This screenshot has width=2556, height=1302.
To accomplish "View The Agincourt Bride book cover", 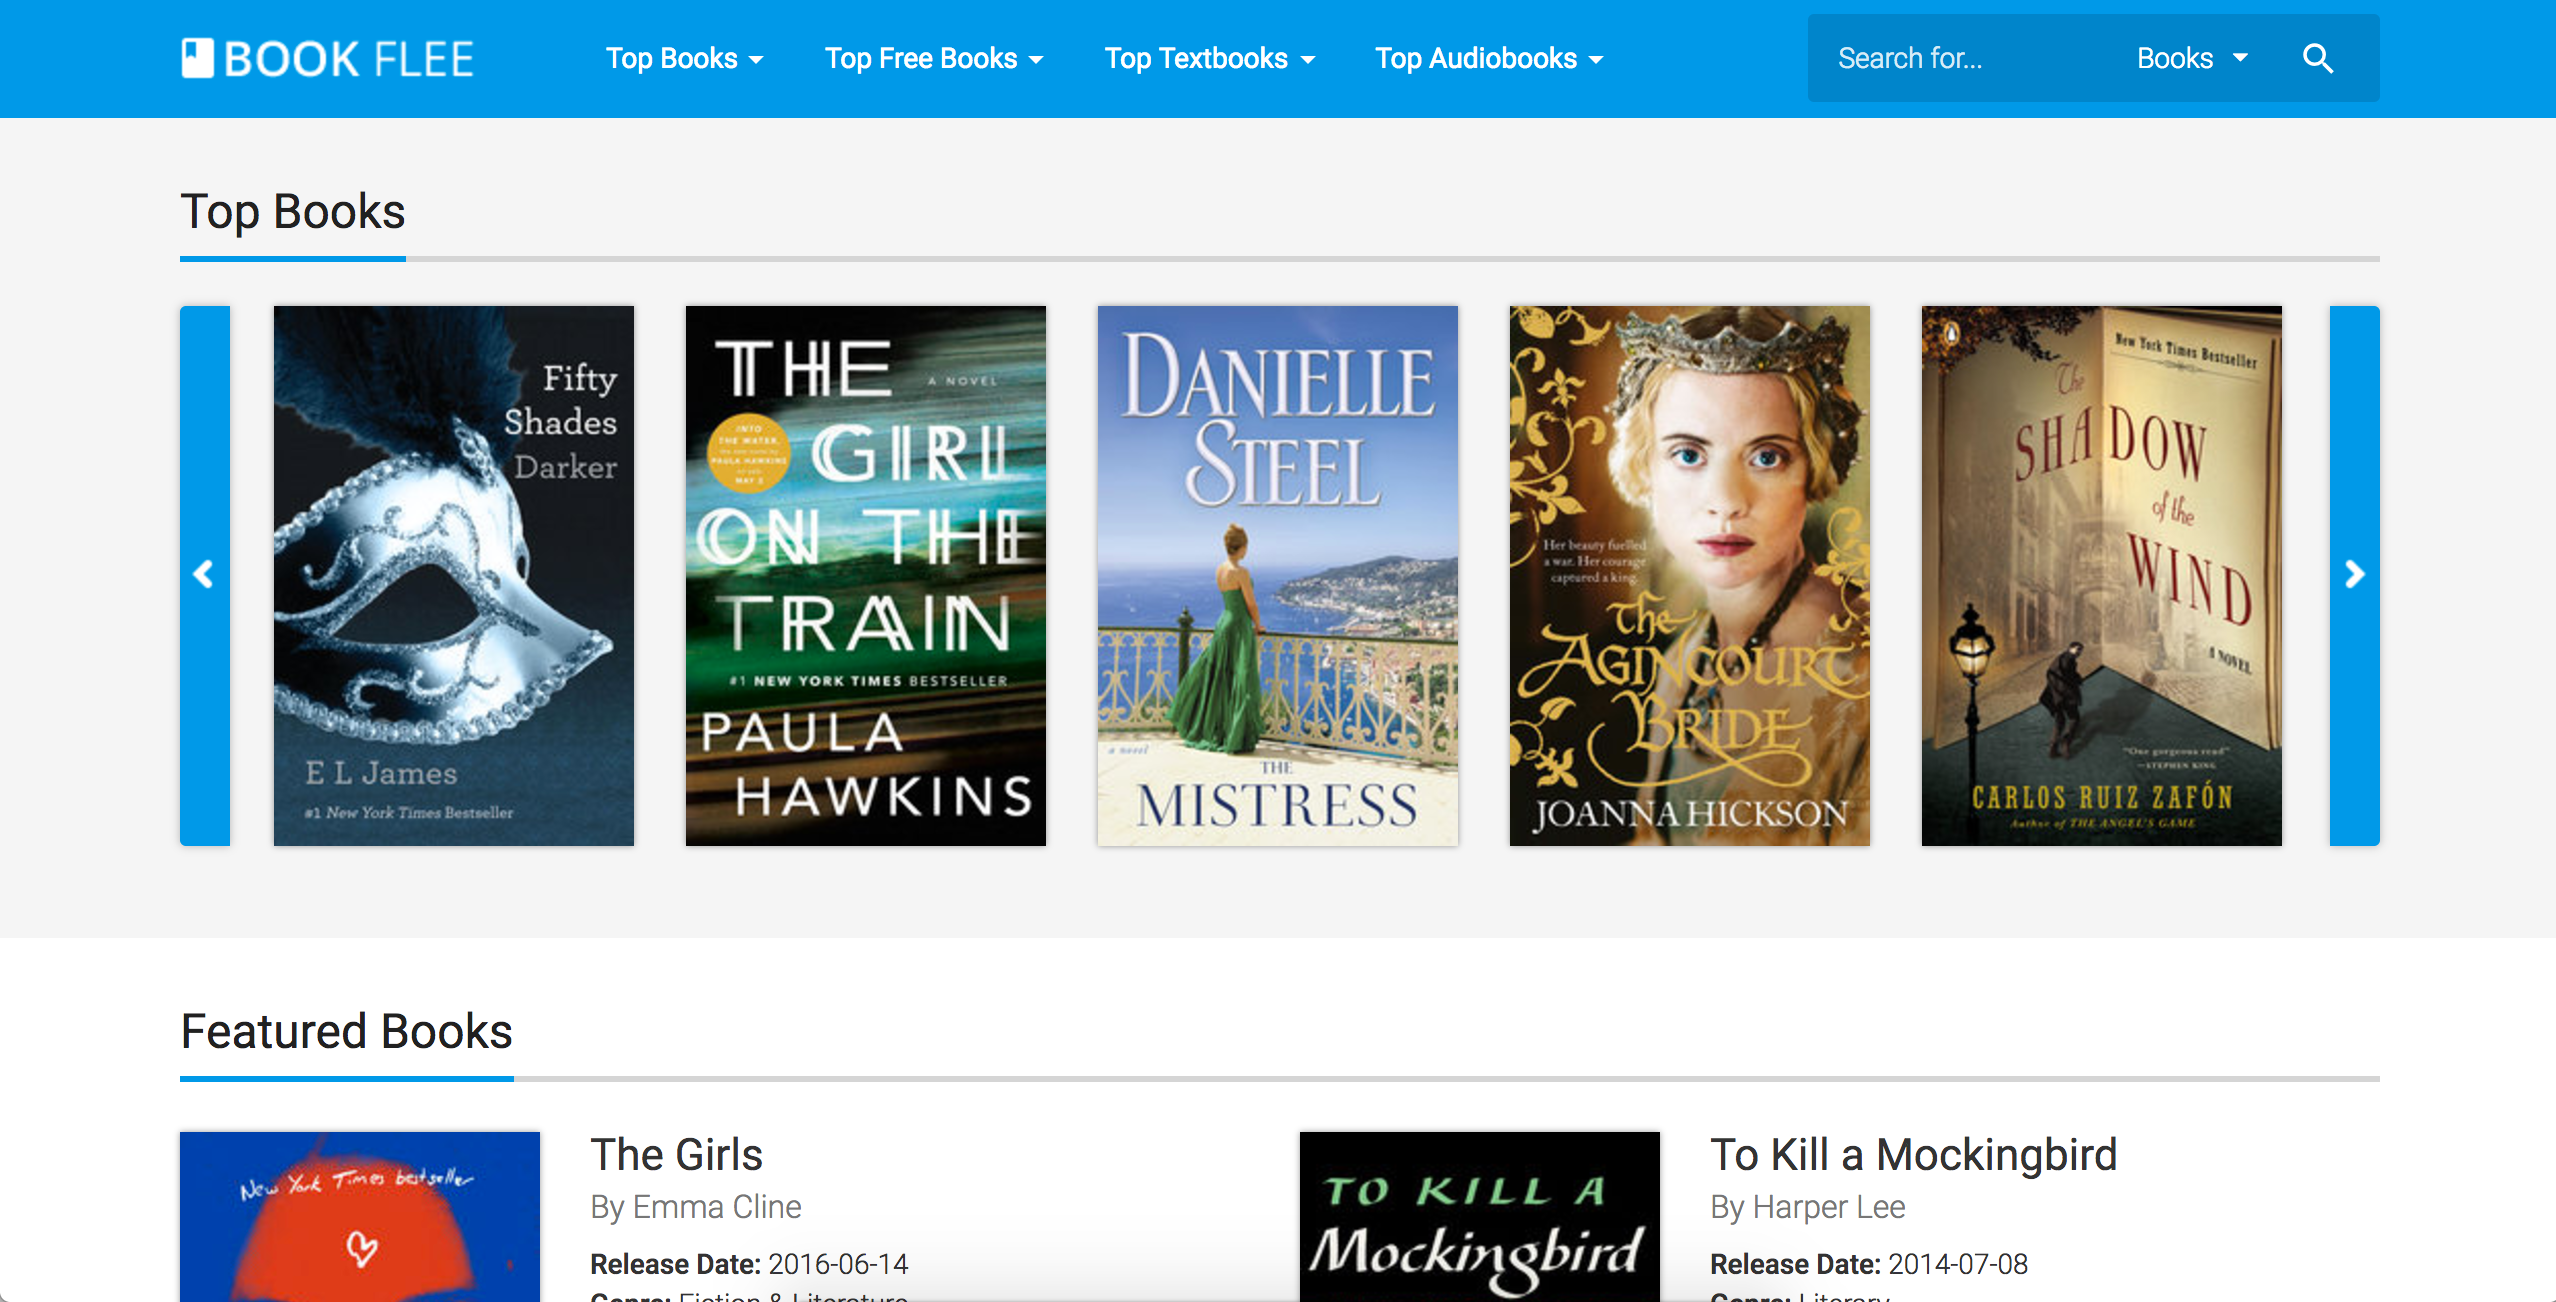I will point(1689,575).
